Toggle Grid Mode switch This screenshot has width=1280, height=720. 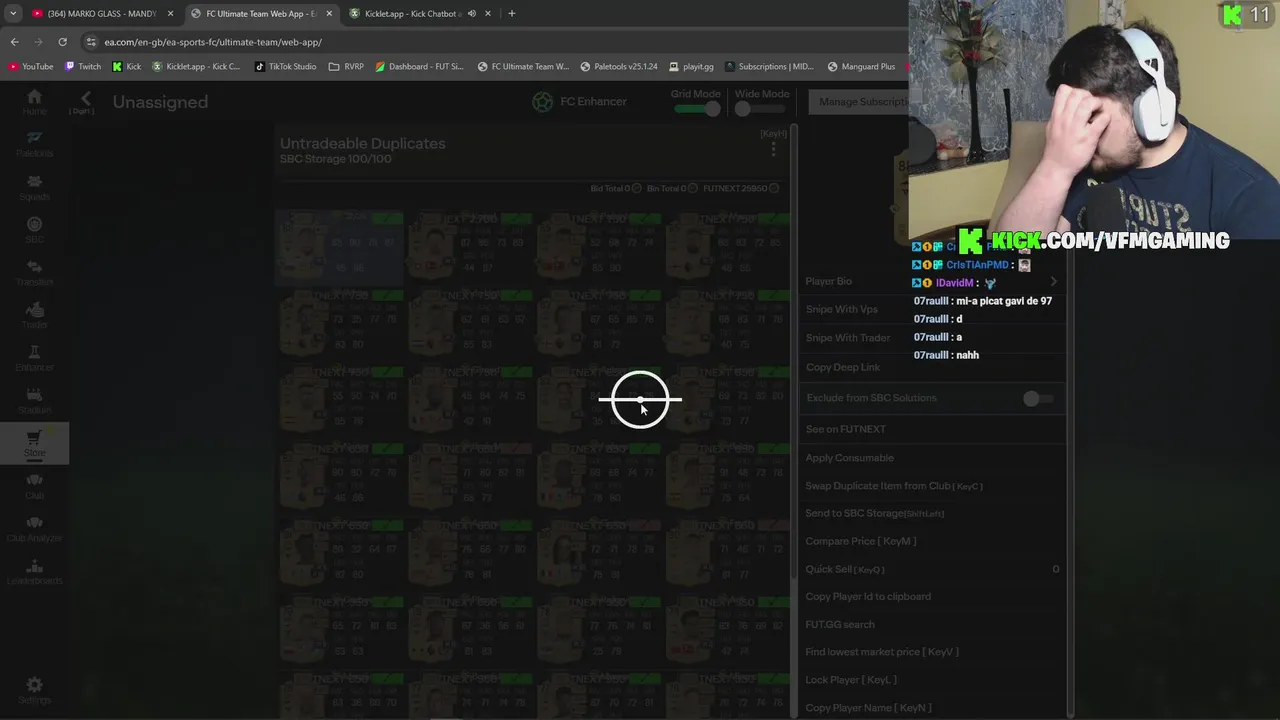697,108
